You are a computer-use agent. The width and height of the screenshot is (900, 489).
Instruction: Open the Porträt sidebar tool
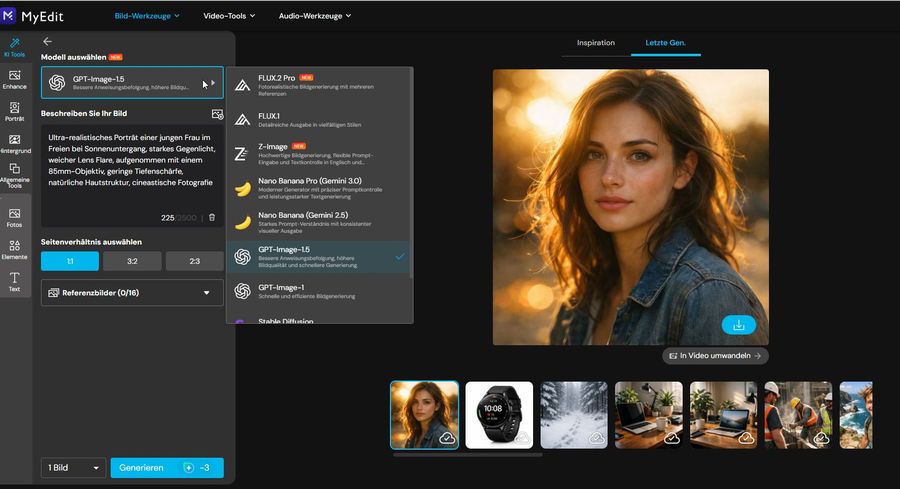(x=14, y=112)
